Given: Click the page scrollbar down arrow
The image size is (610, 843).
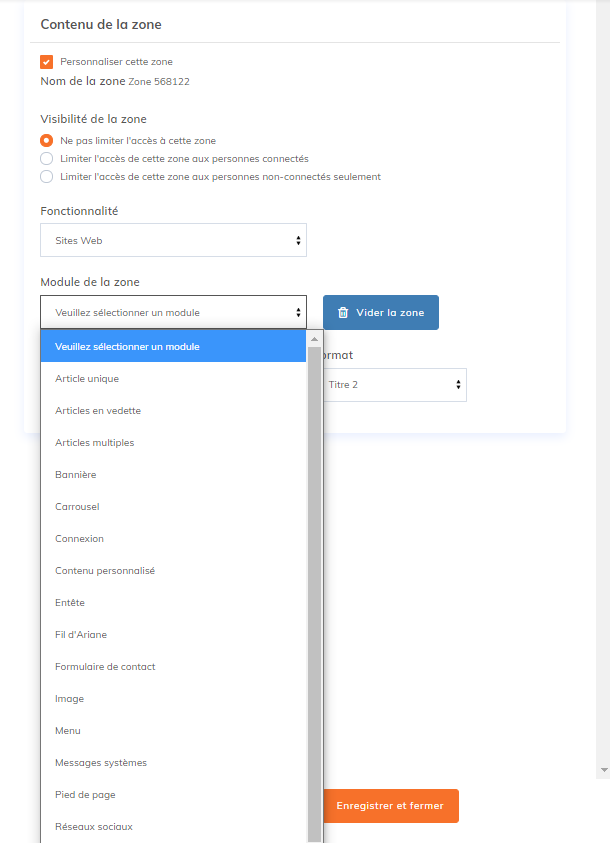Looking at the screenshot, I should tap(603, 770).
